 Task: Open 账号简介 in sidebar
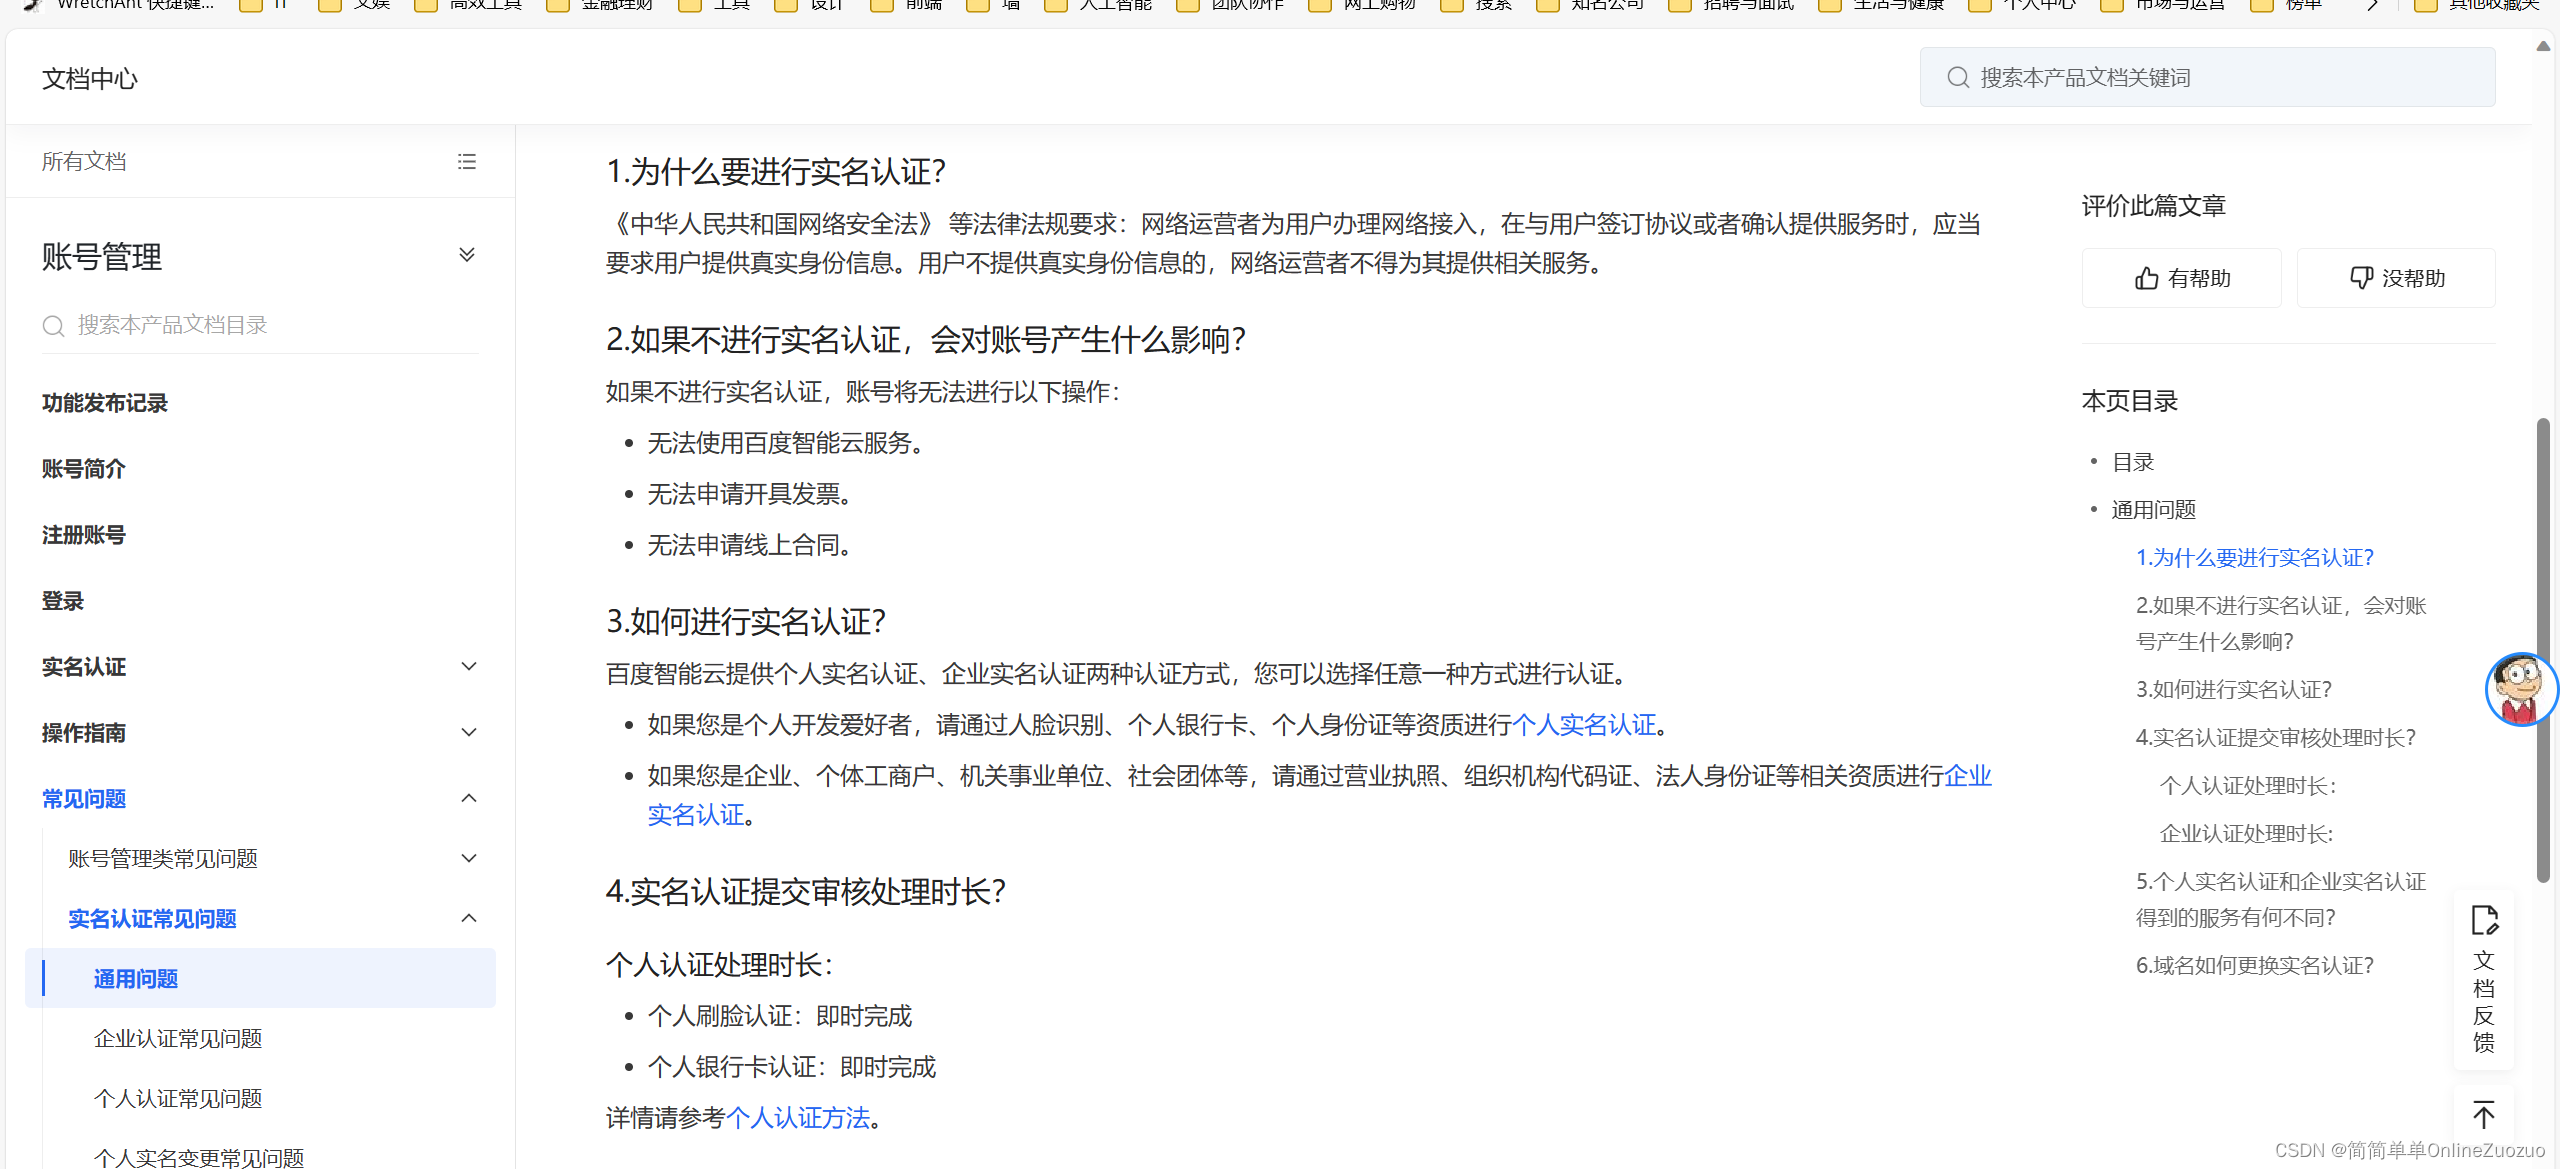pyautogui.click(x=84, y=469)
